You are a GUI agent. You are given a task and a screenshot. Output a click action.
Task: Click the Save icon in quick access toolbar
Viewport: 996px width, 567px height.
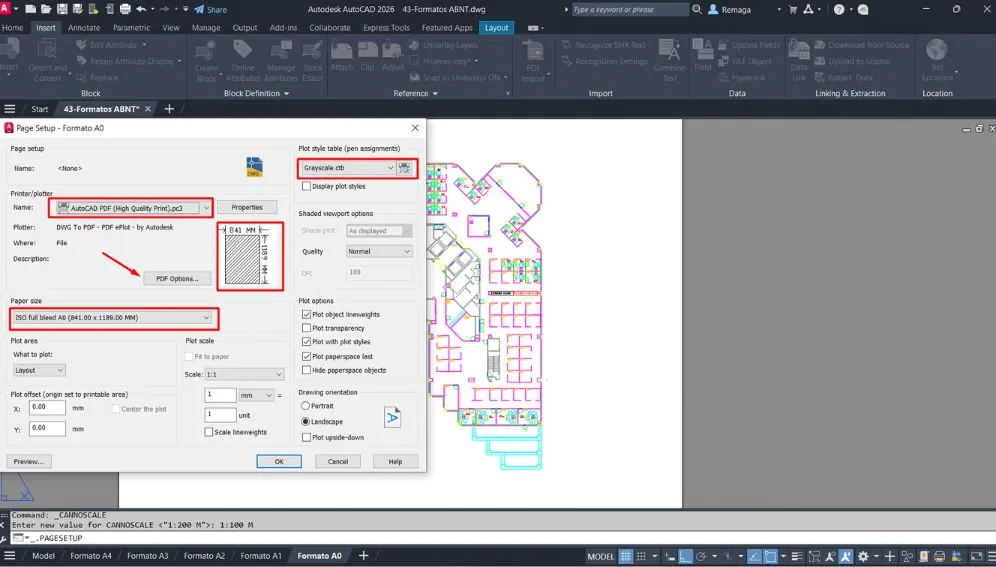point(64,9)
